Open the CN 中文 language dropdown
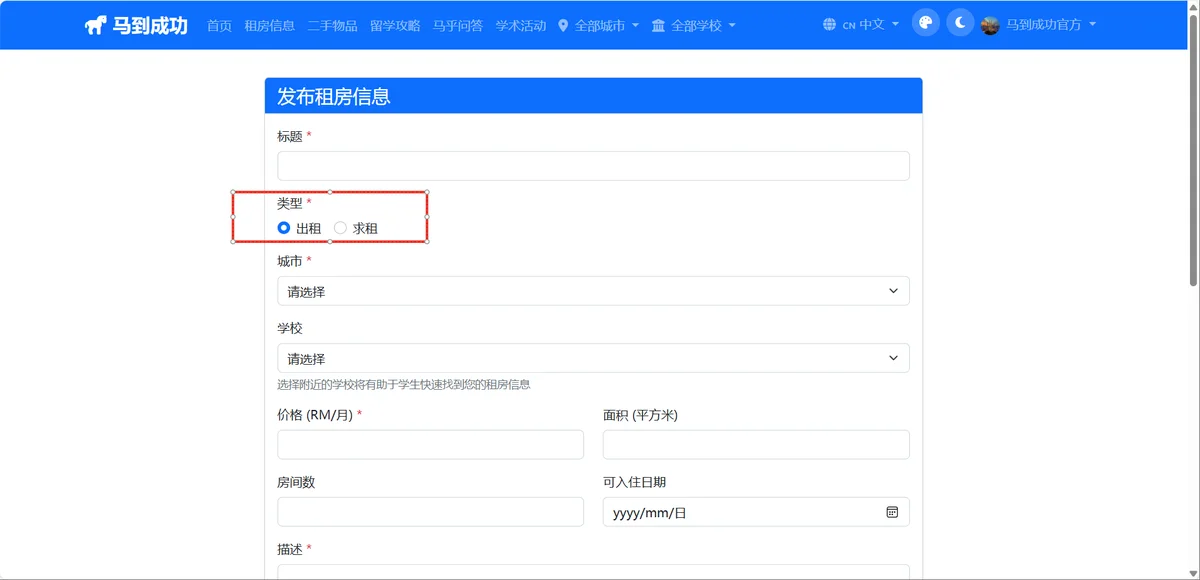The height and width of the screenshot is (580, 1200). click(x=860, y=25)
